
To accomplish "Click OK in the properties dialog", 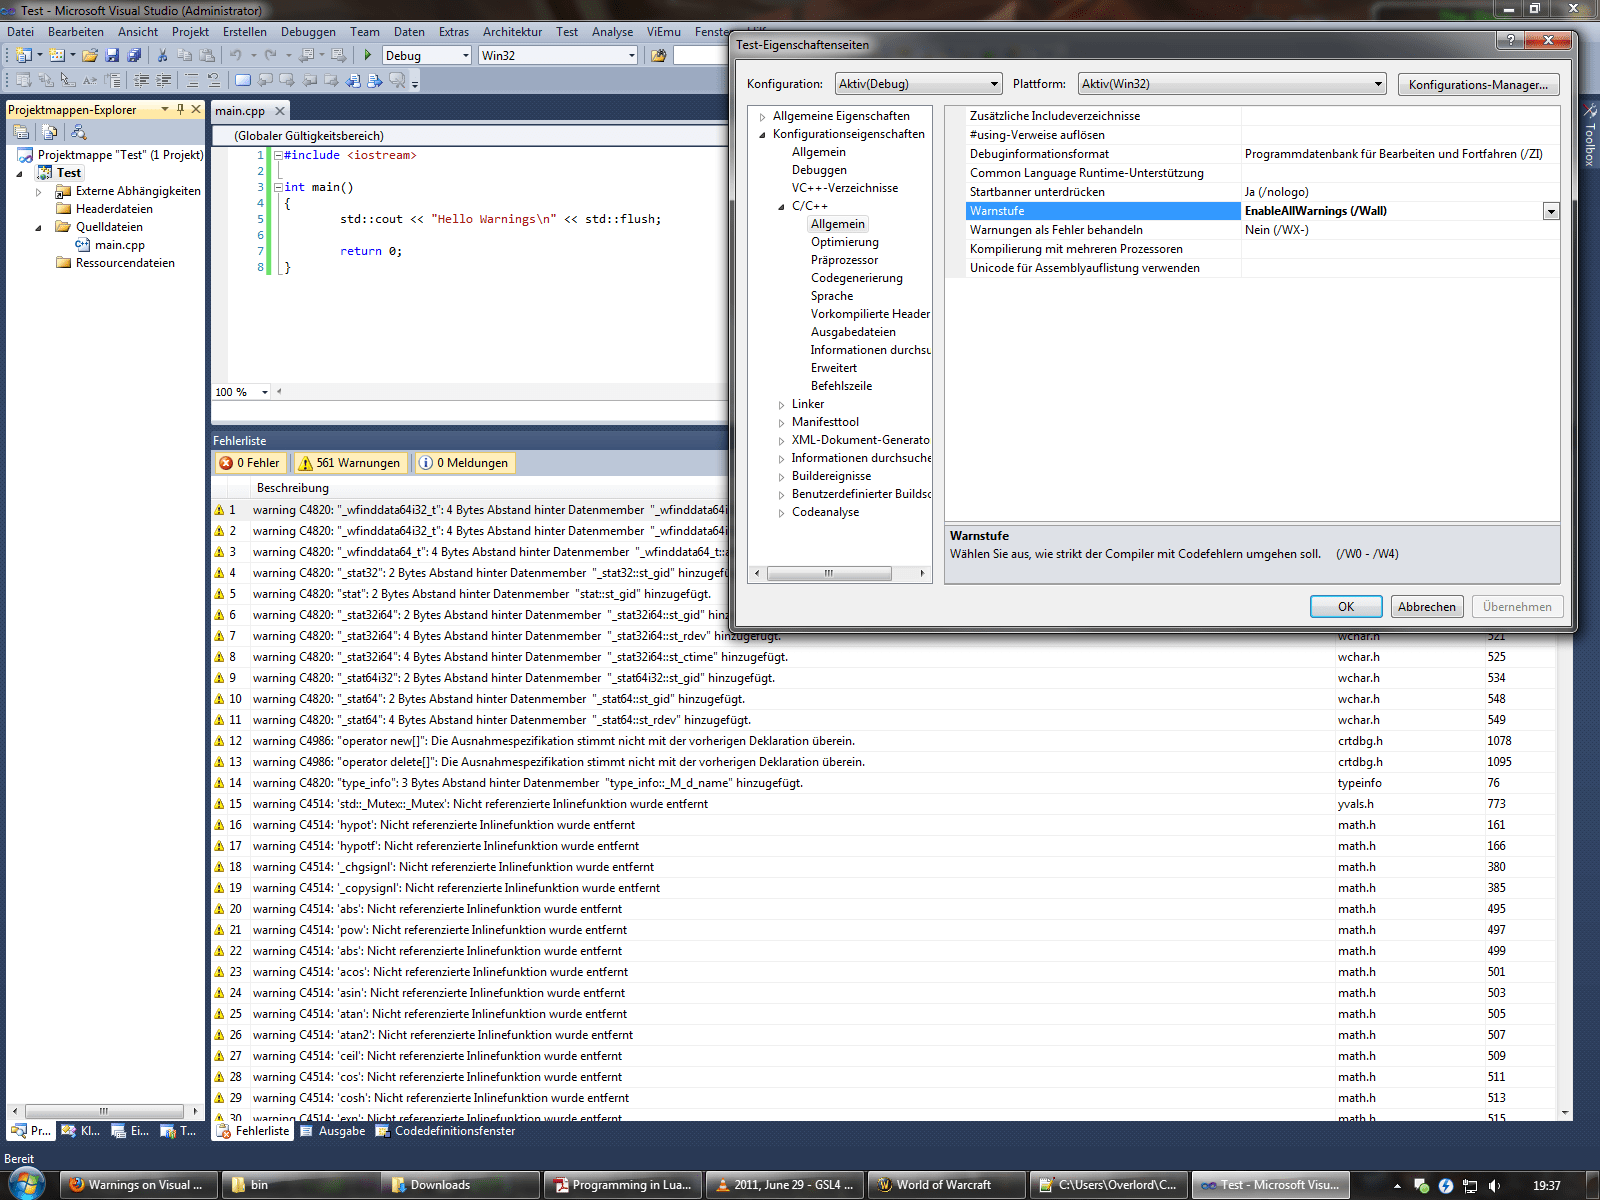I will pyautogui.click(x=1346, y=607).
